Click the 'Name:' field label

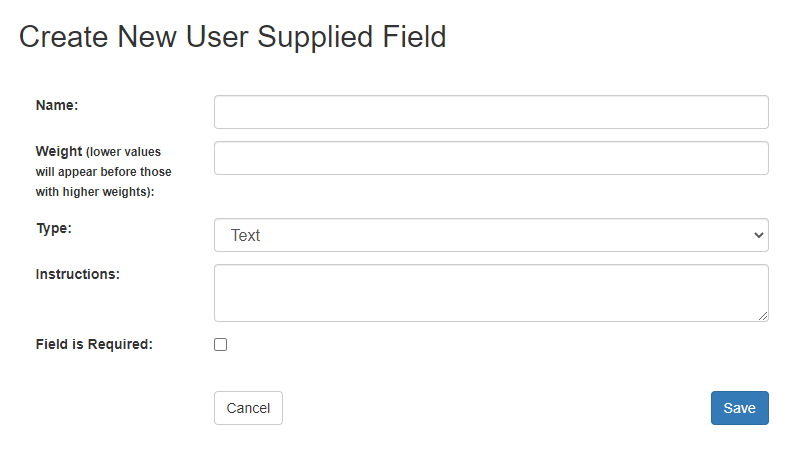[x=57, y=104]
